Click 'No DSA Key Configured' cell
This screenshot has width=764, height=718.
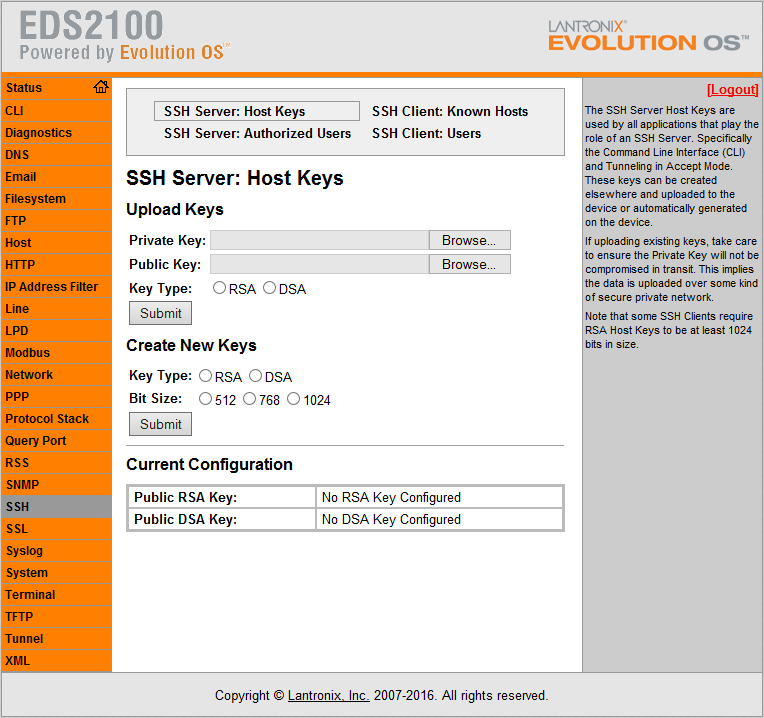tap(439, 519)
